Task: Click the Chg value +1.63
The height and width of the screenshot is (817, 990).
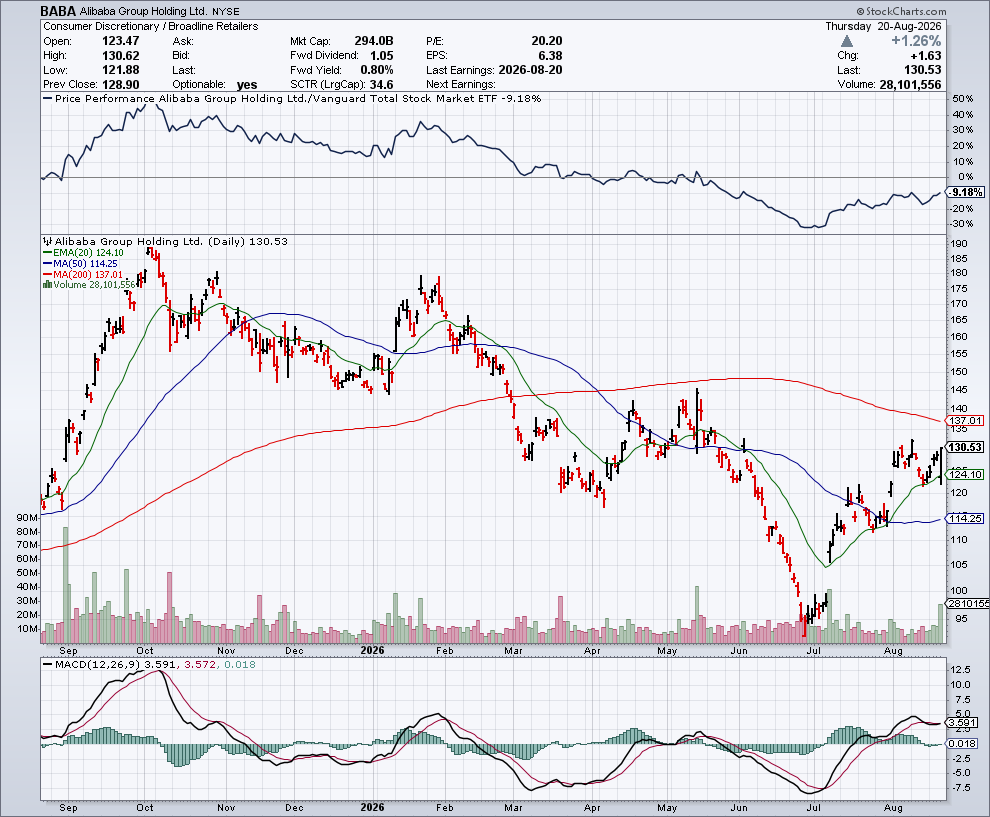Action: coord(926,56)
